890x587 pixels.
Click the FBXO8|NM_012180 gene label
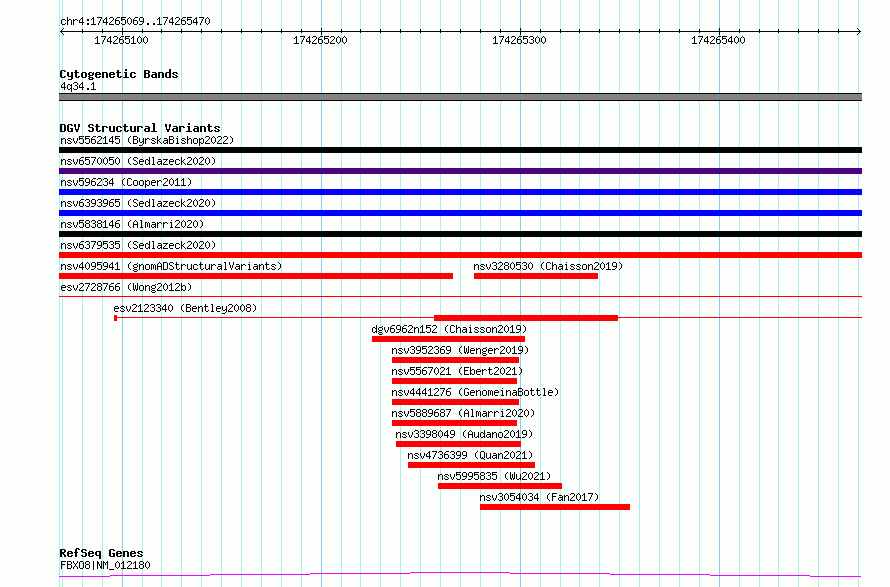[x=105, y=565]
